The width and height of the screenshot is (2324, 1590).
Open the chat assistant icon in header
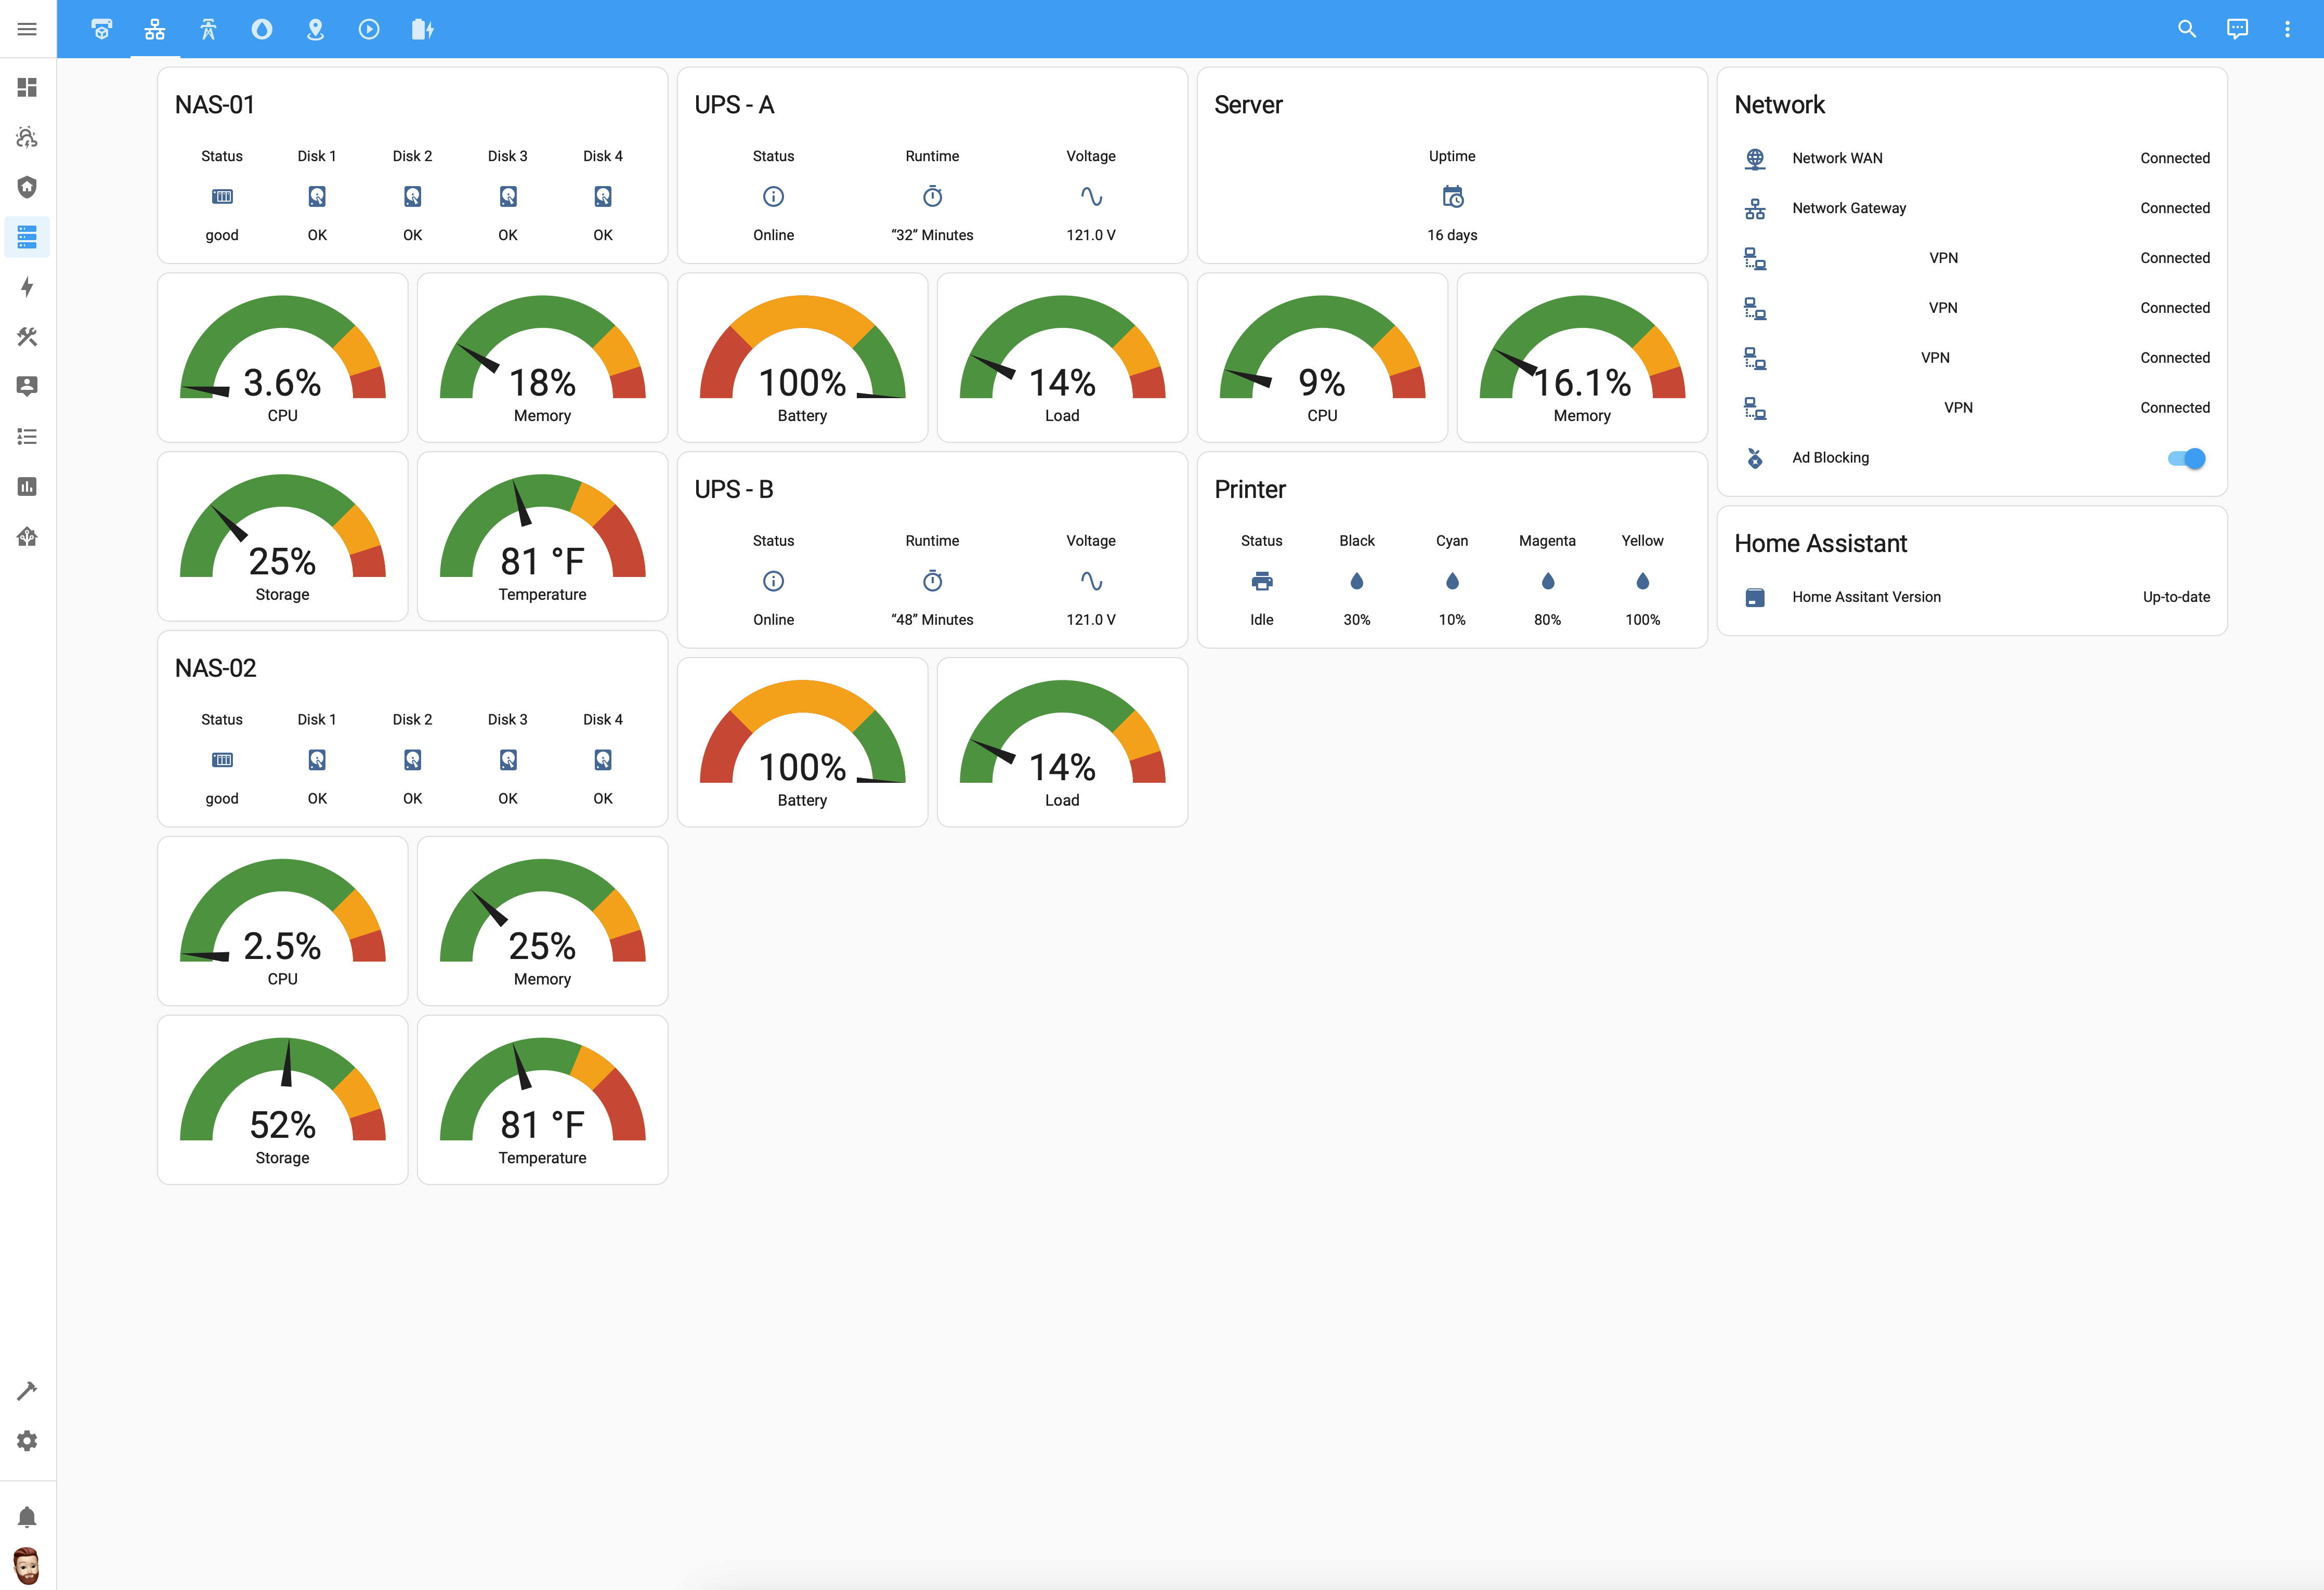[x=2237, y=29]
